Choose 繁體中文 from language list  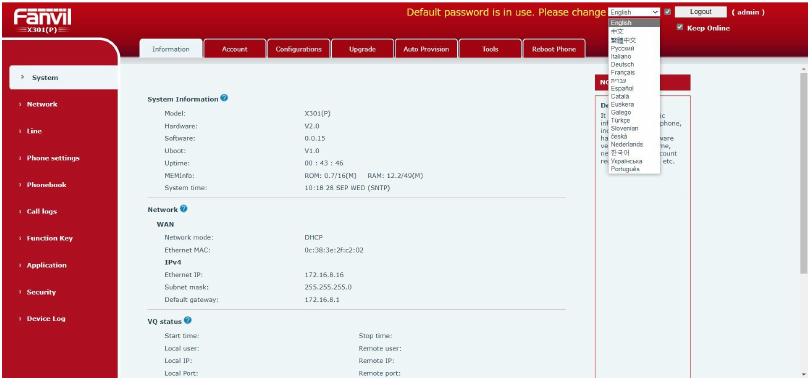pyautogui.click(x=634, y=40)
